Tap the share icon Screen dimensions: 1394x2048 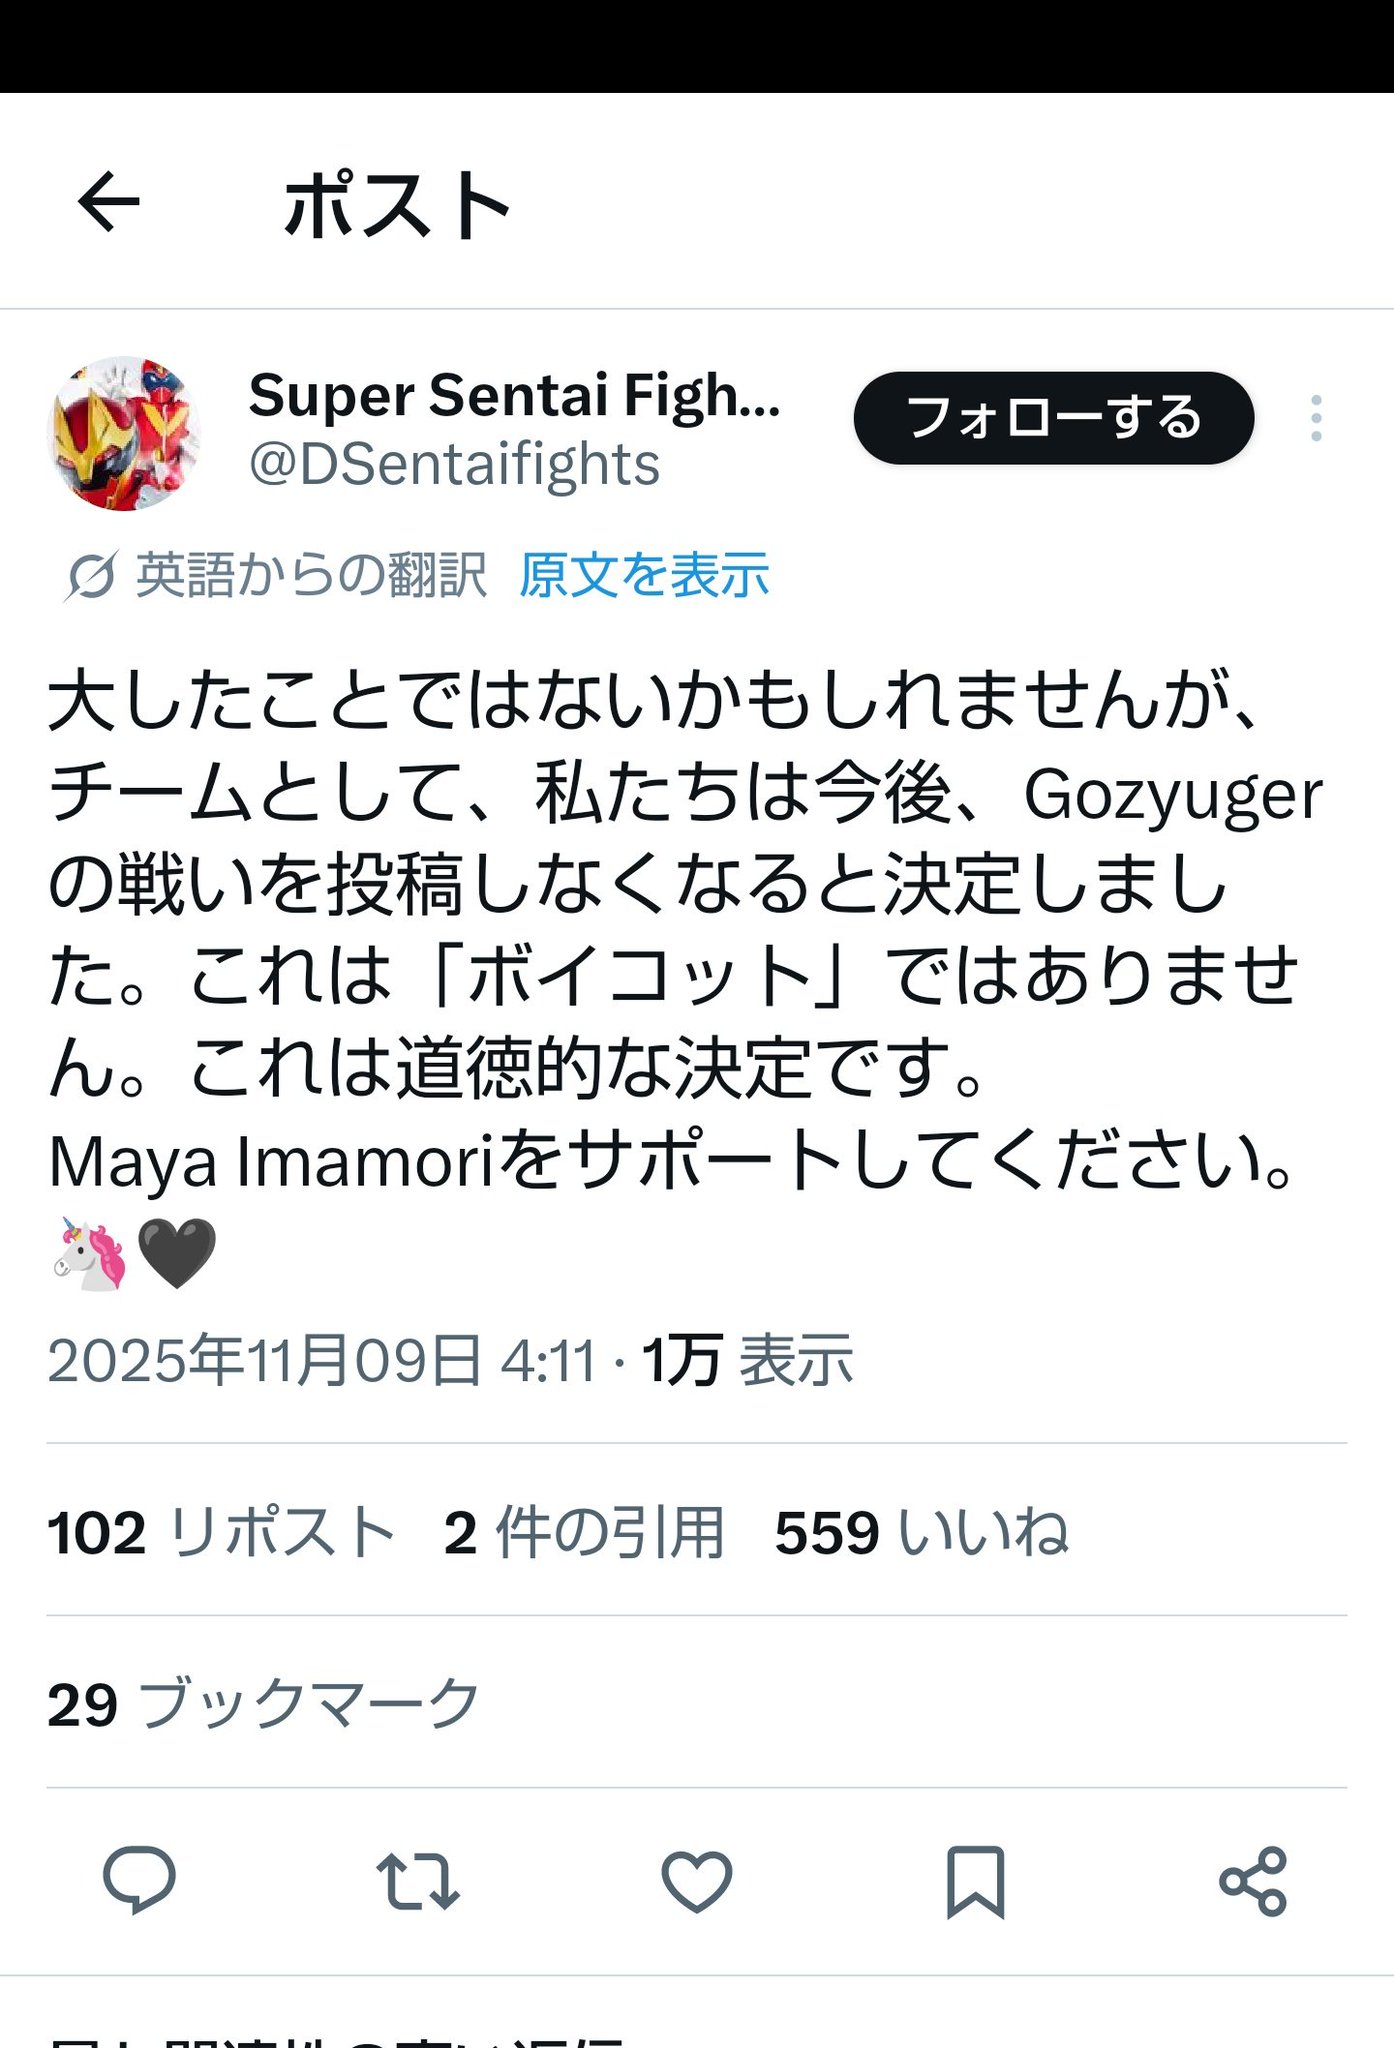[1253, 1880]
